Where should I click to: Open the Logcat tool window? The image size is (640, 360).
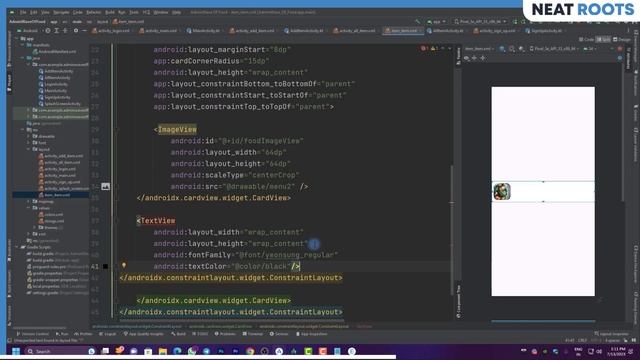coord(108,334)
